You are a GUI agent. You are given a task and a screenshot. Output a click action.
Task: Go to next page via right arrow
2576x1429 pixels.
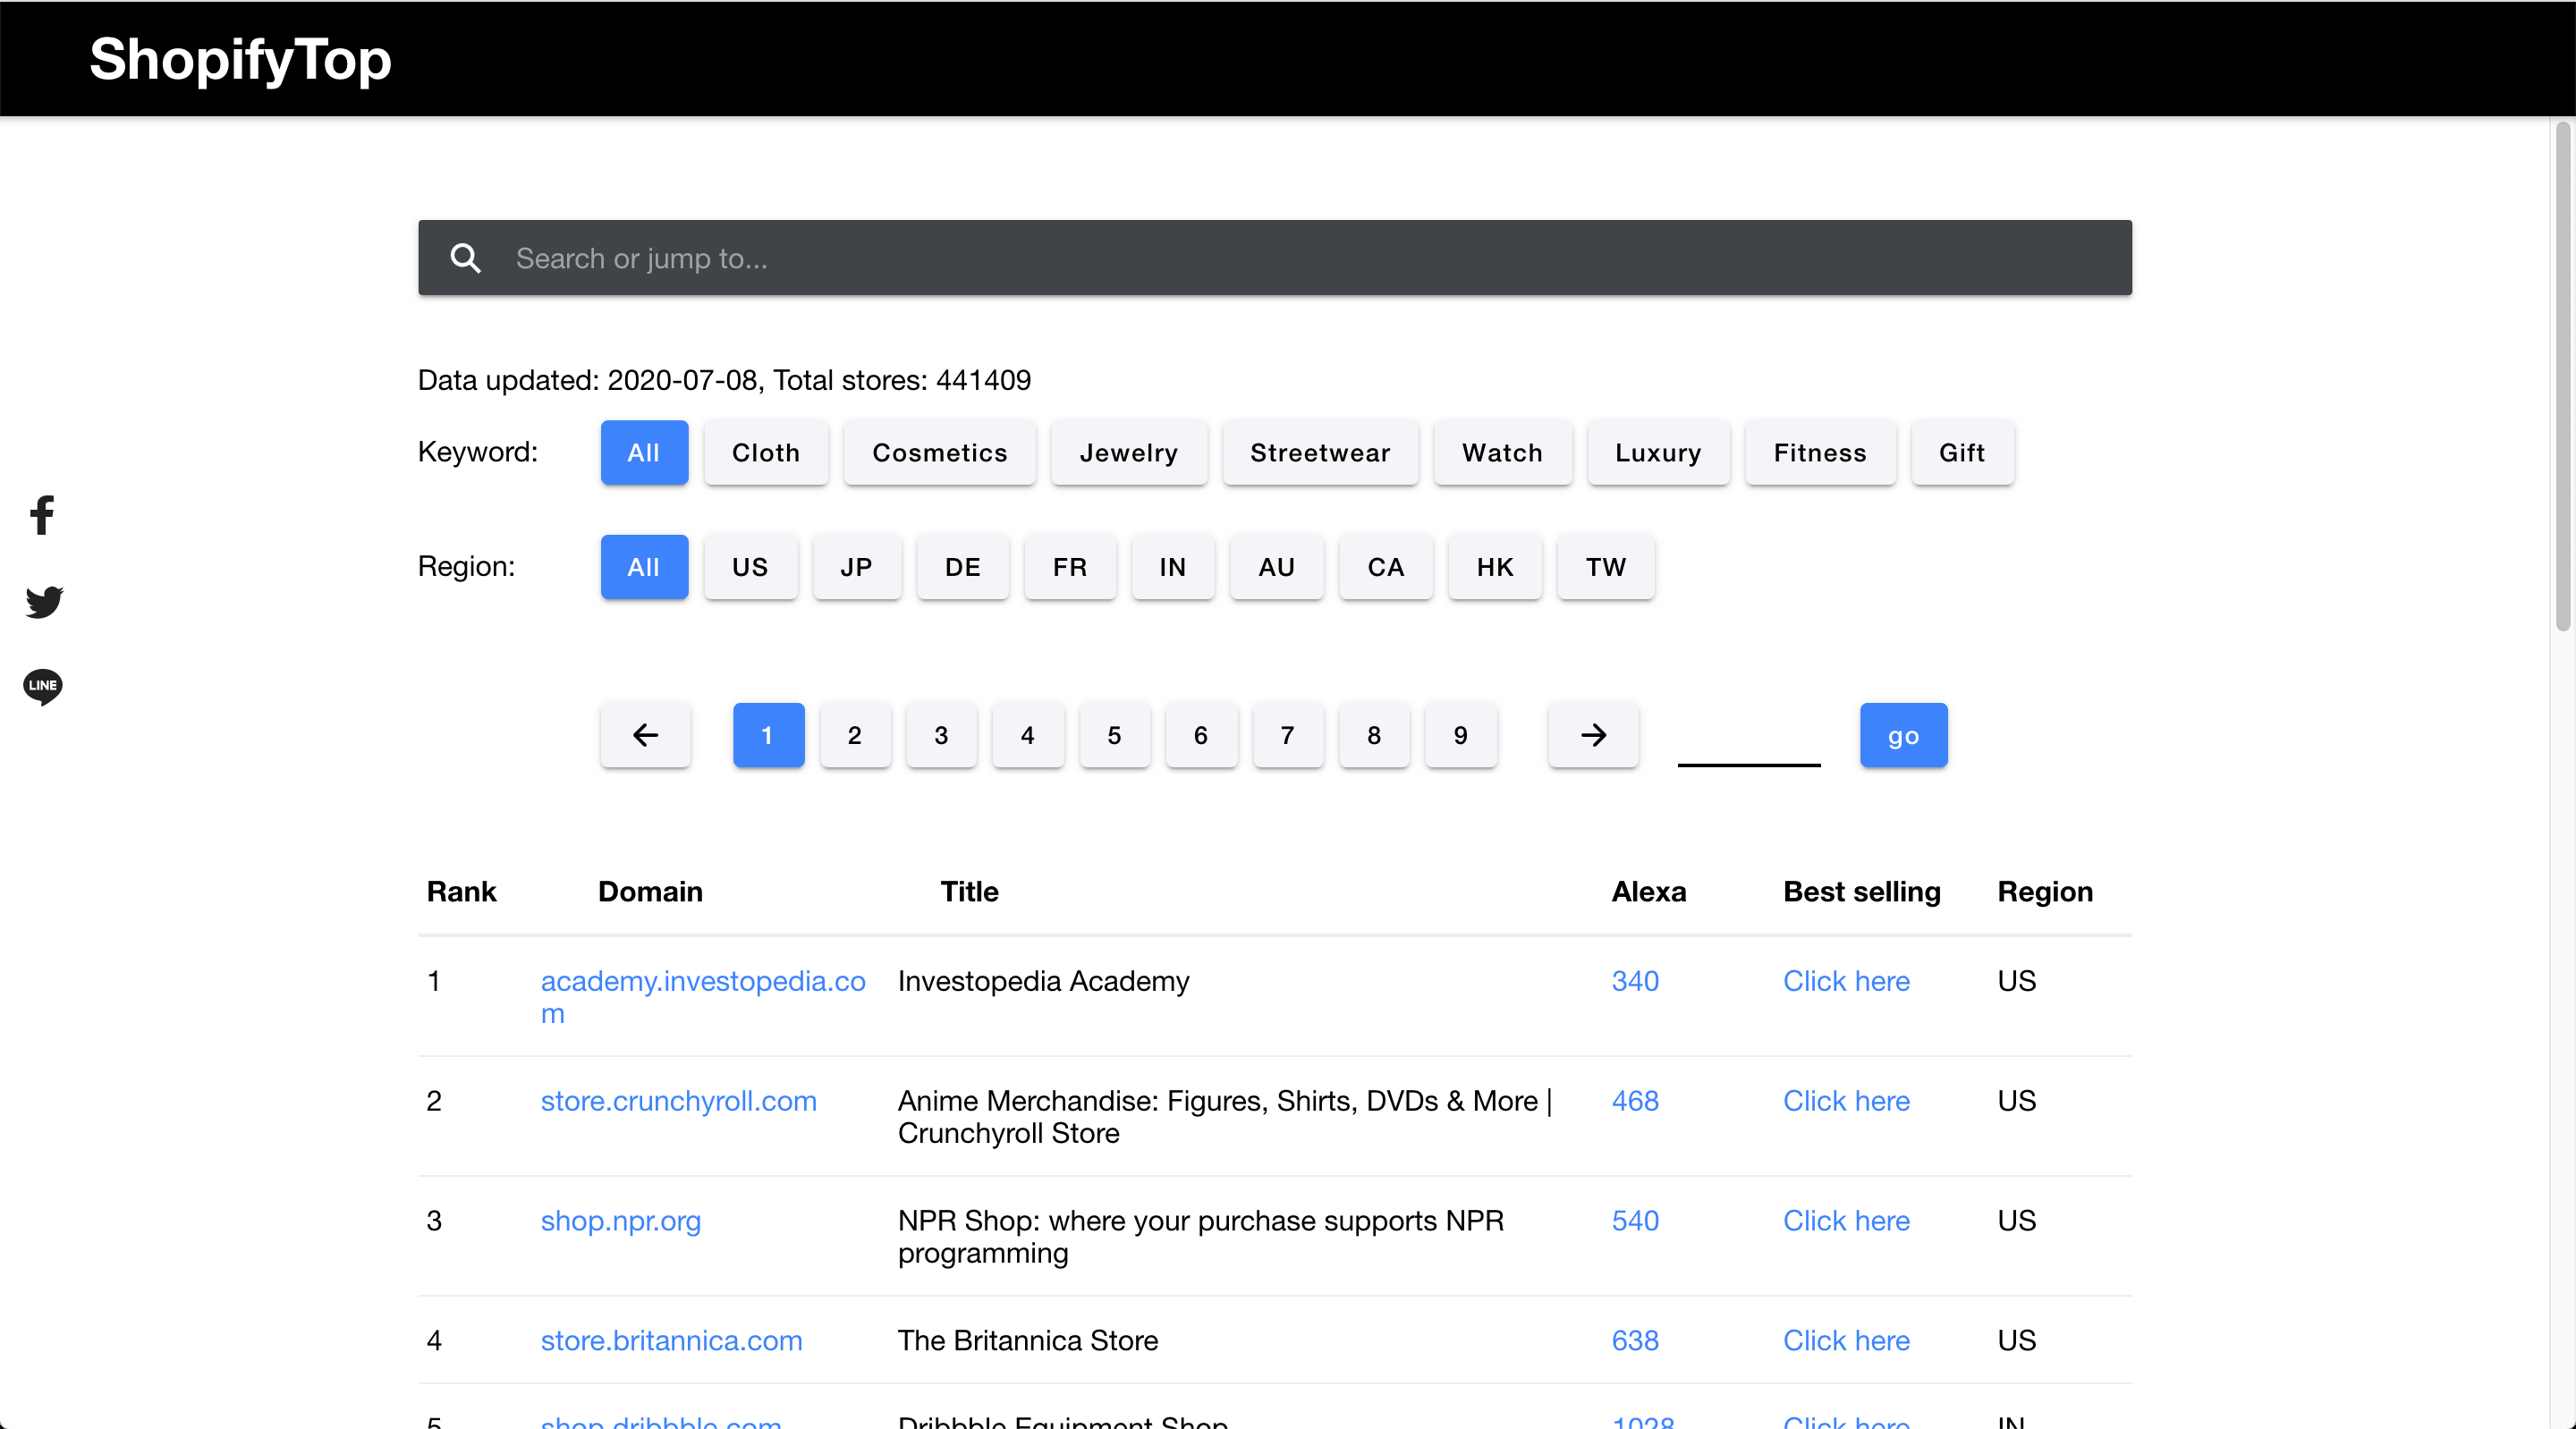pos(1592,735)
